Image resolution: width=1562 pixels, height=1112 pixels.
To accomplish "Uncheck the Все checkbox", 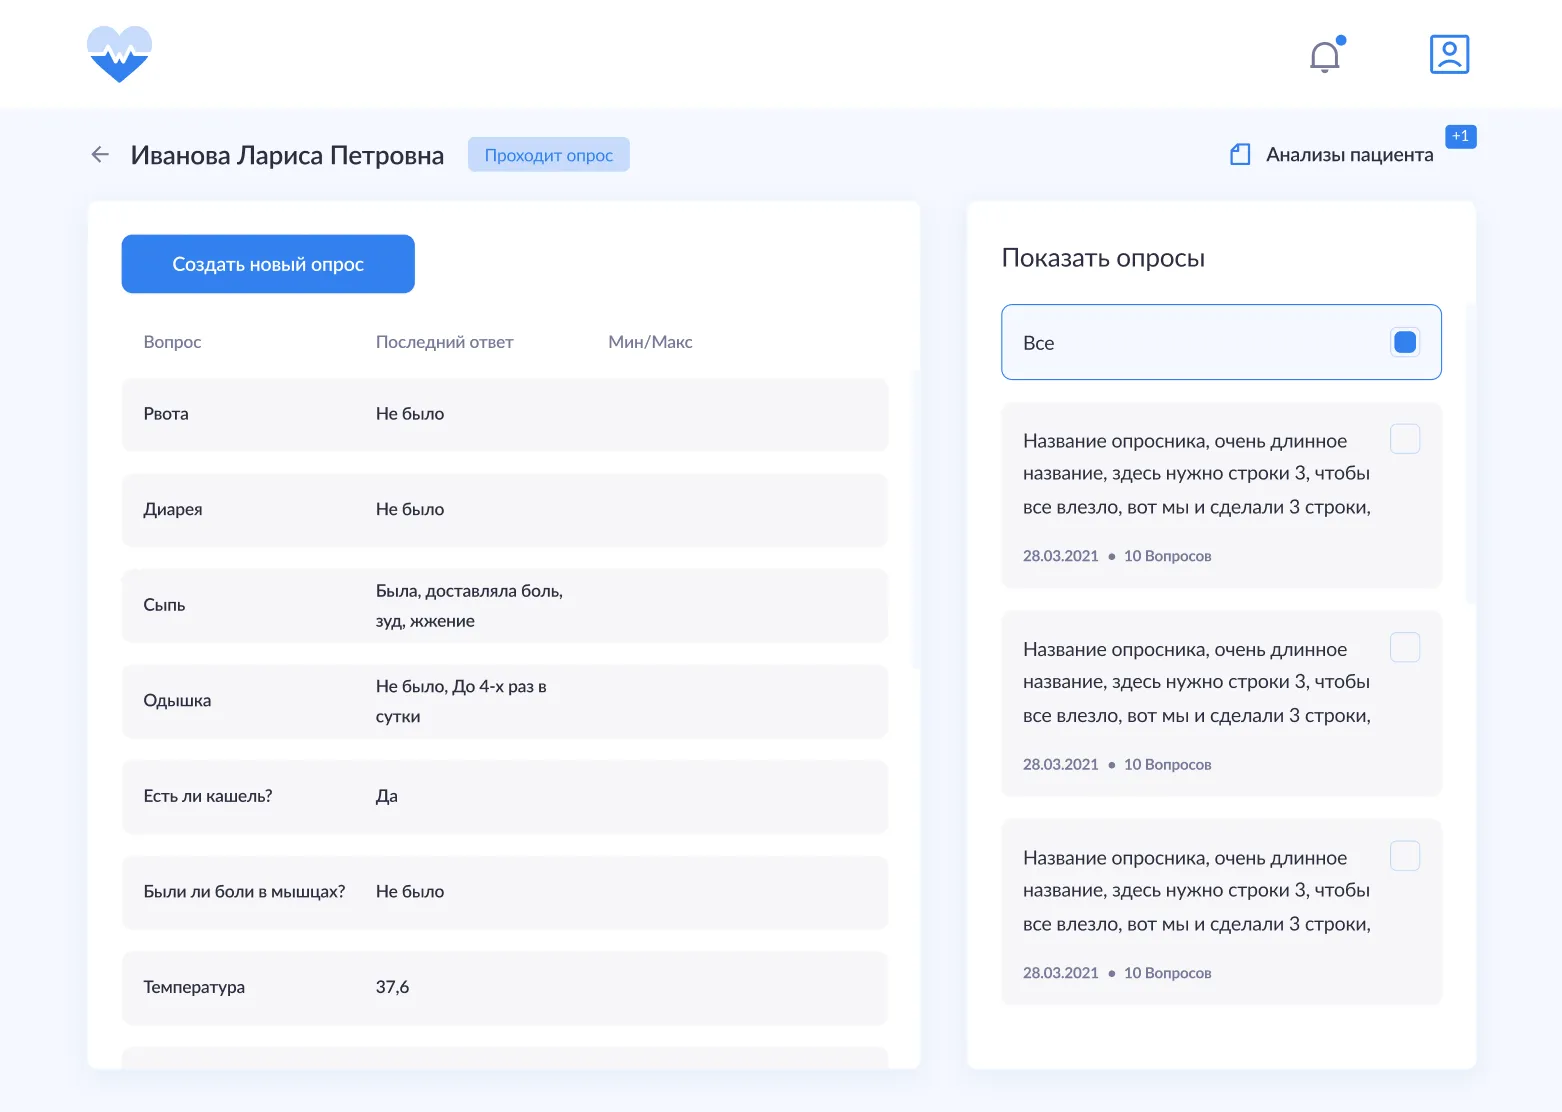I will (x=1405, y=342).
